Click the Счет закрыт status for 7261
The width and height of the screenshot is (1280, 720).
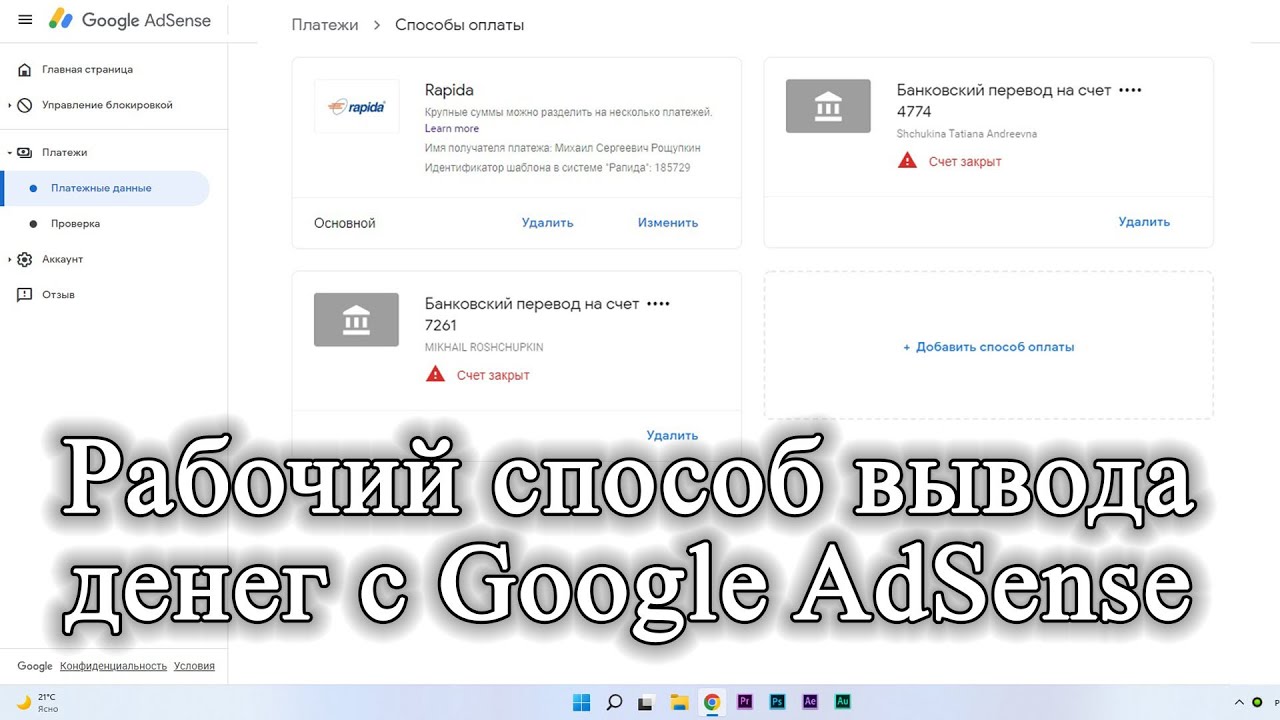pyautogui.click(x=493, y=375)
